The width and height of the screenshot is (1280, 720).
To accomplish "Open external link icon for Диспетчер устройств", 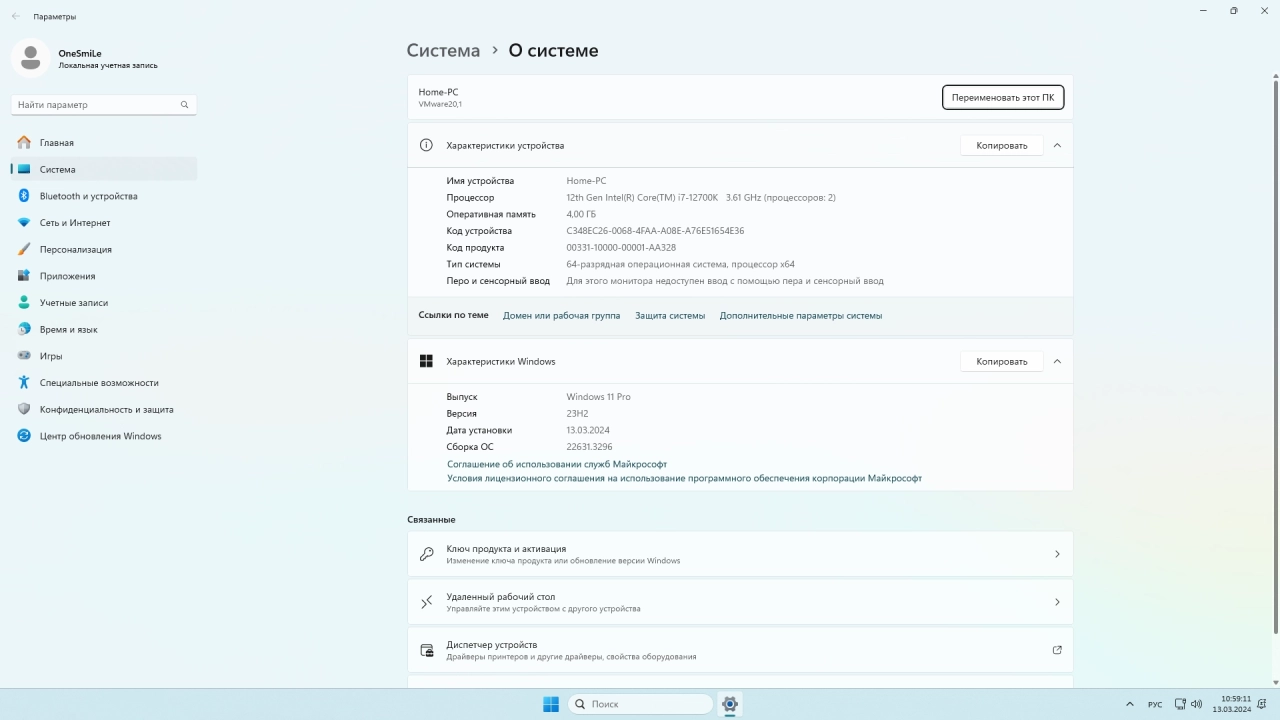I will 1057,650.
